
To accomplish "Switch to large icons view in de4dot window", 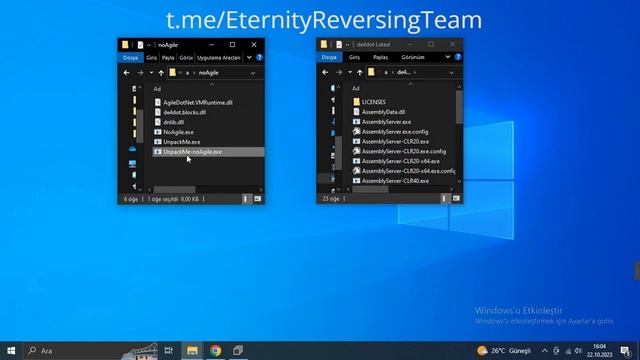I will point(456,198).
